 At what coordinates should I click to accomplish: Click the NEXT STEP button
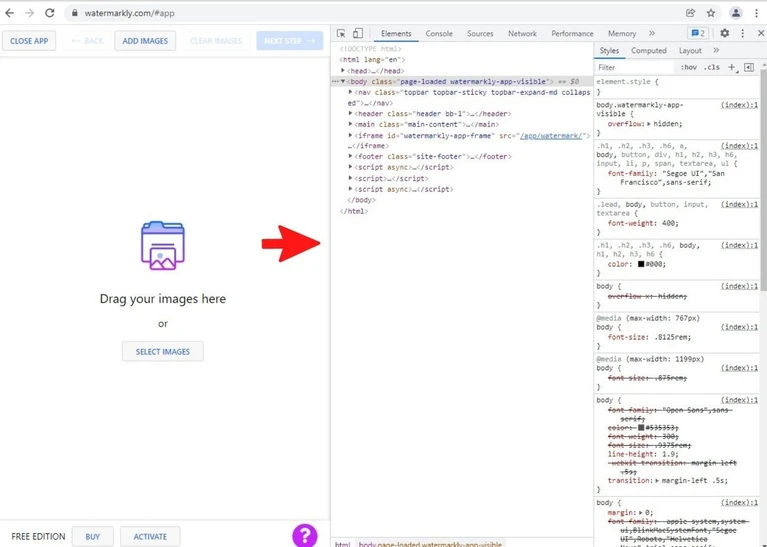click(290, 41)
